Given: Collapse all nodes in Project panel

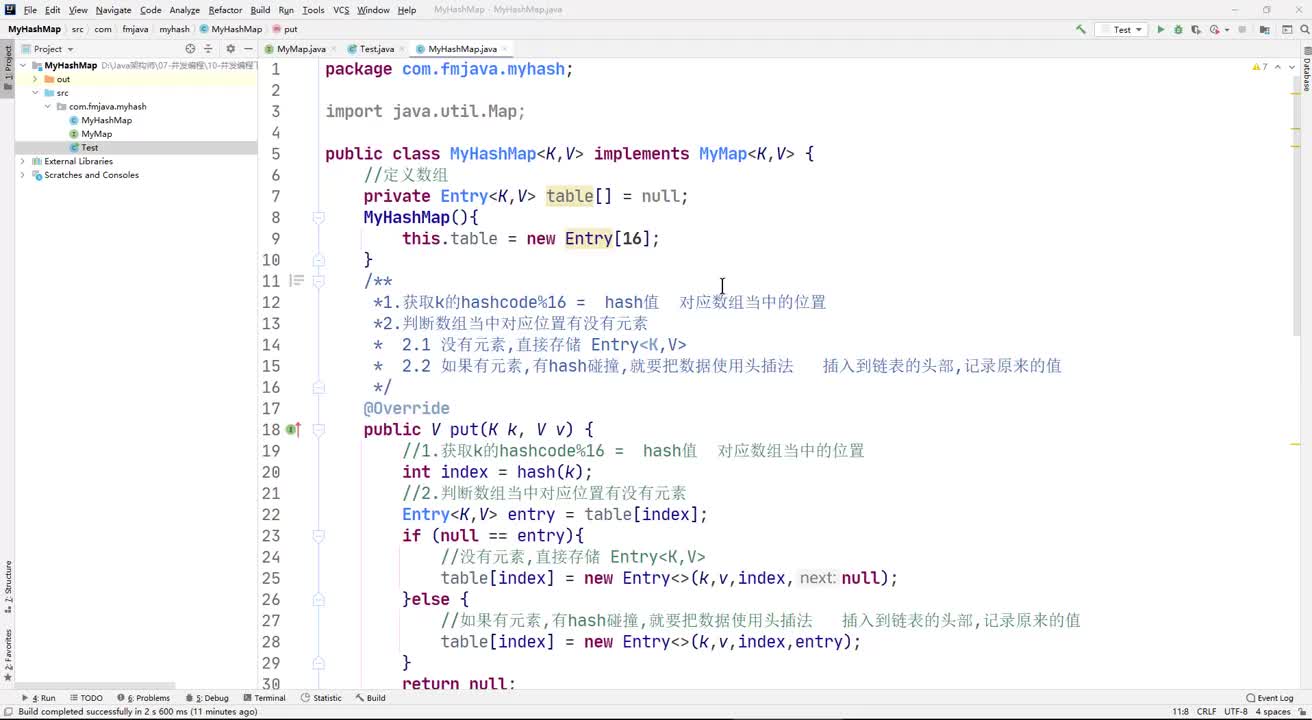Looking at the screenshot, I should [x=208, y=48].
